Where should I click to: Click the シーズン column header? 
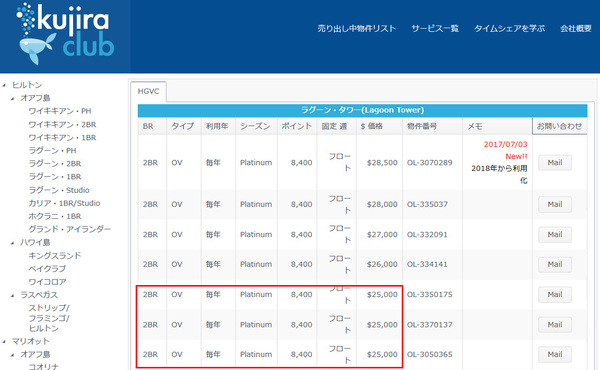pos(256,126)
